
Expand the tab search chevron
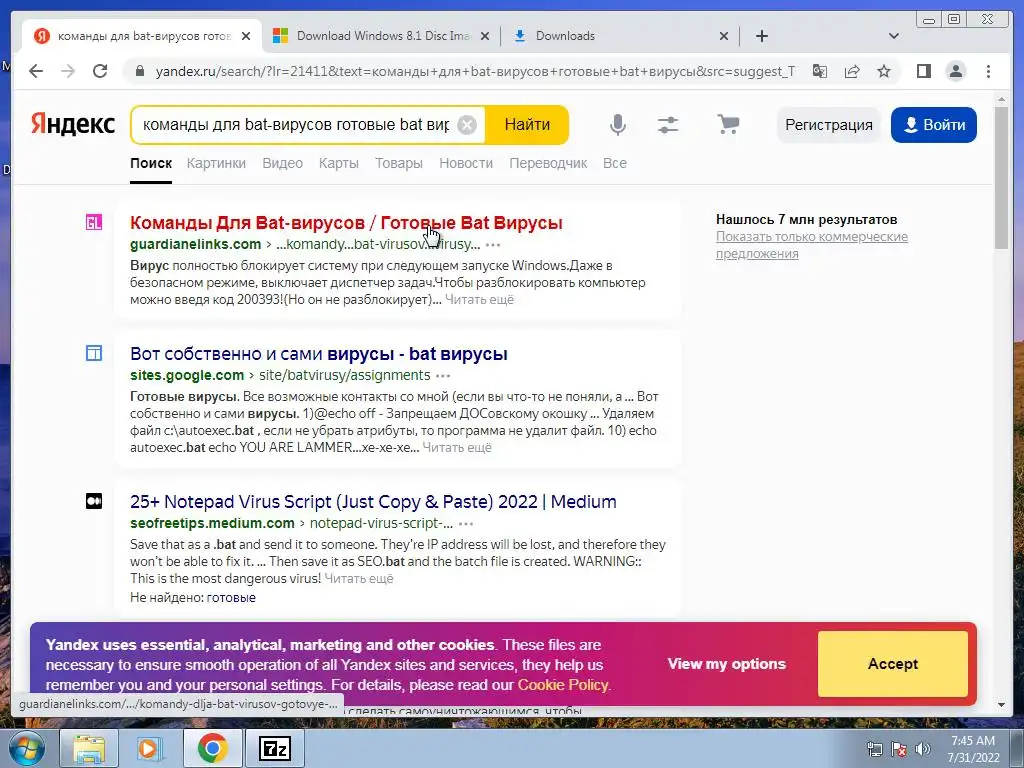(x=893, y=36)
